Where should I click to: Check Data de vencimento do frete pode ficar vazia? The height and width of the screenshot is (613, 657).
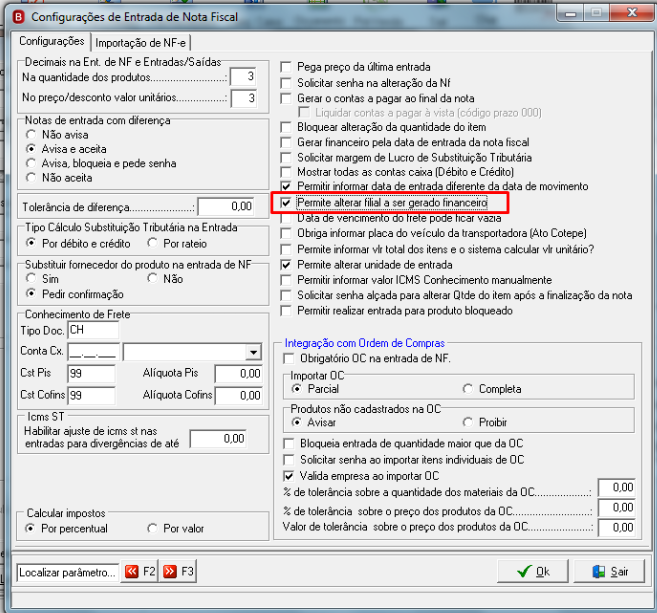coord(286,218)
